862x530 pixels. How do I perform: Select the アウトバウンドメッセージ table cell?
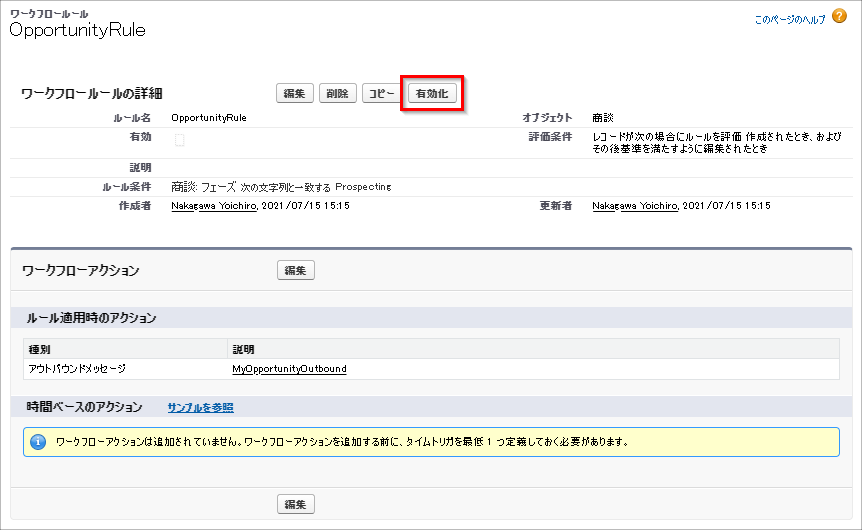tap(78, 369)
